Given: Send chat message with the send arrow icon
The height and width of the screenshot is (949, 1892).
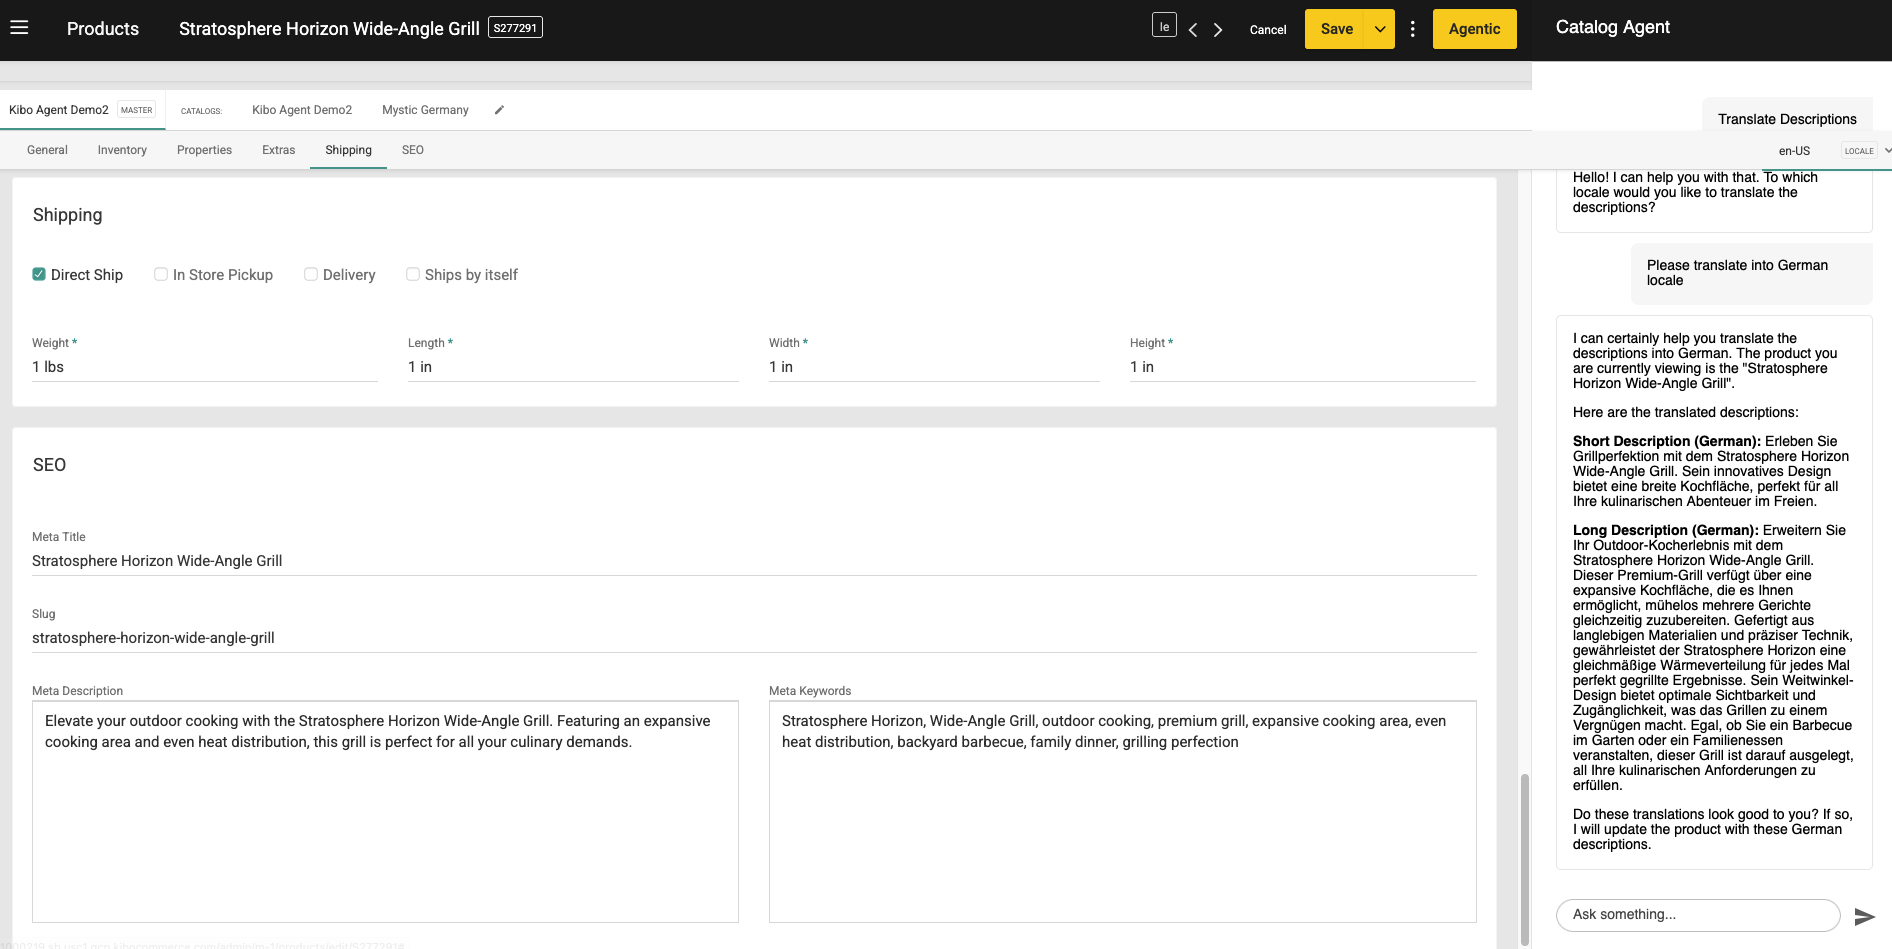Looking at the screenshot, I should tap(1866, 915).
